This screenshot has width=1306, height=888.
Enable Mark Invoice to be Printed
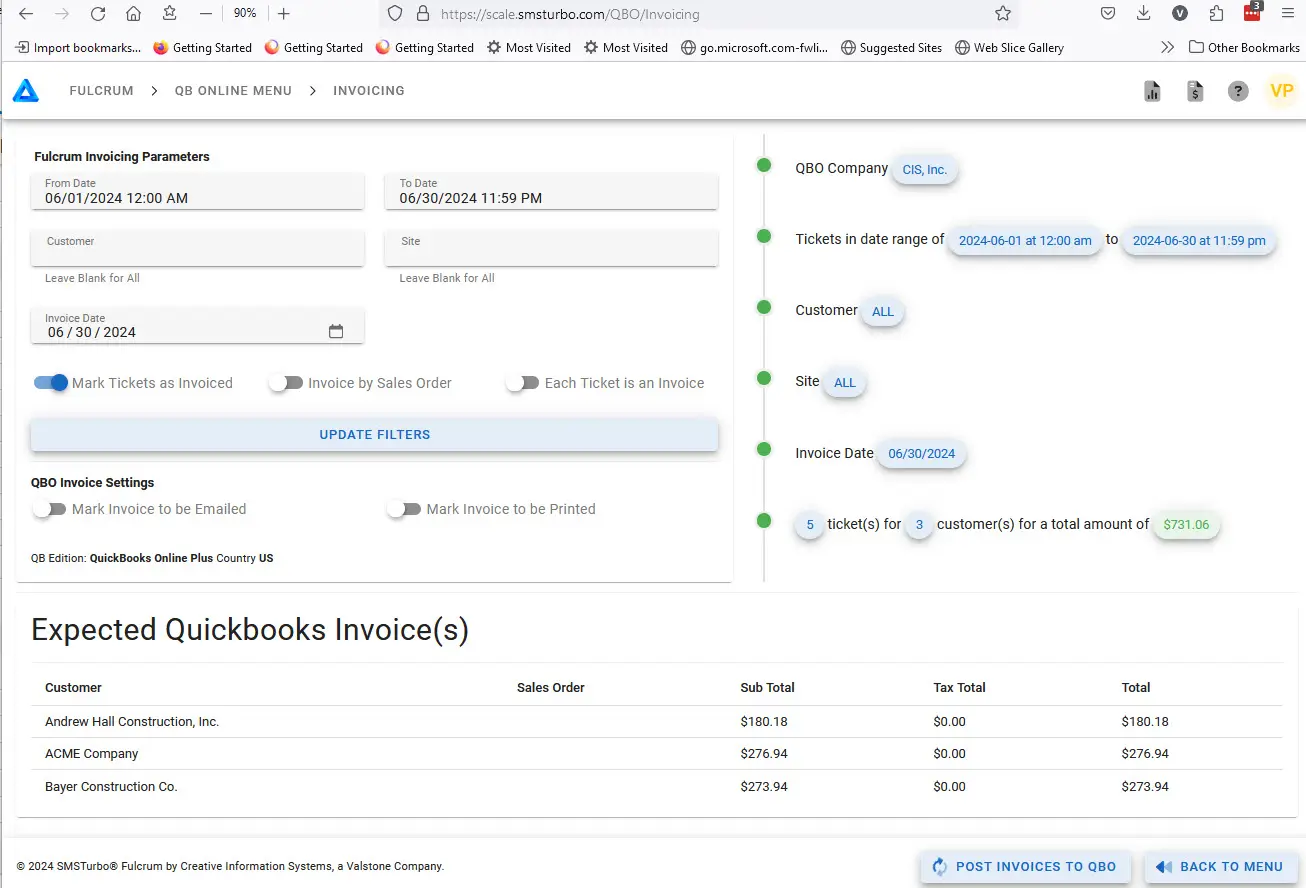404,509
